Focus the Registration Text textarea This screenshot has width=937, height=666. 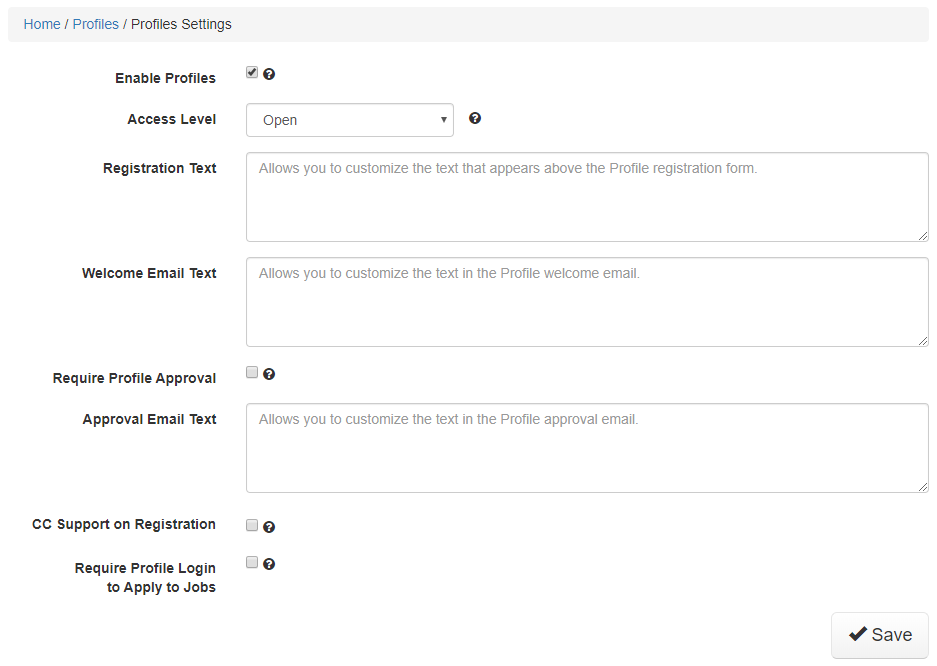click(x=587, y=197)
